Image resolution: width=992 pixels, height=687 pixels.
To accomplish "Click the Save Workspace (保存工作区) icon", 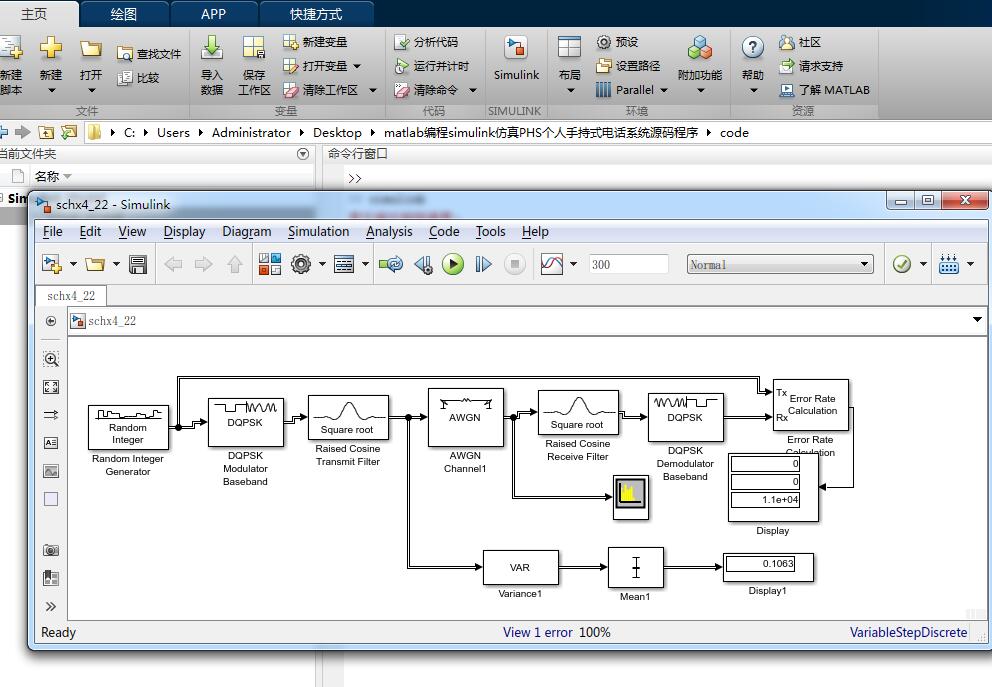I will (254, 47).
